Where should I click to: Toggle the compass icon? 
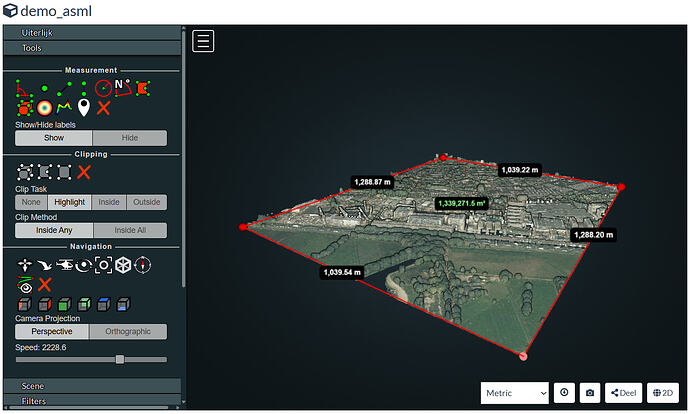(143, 265)
